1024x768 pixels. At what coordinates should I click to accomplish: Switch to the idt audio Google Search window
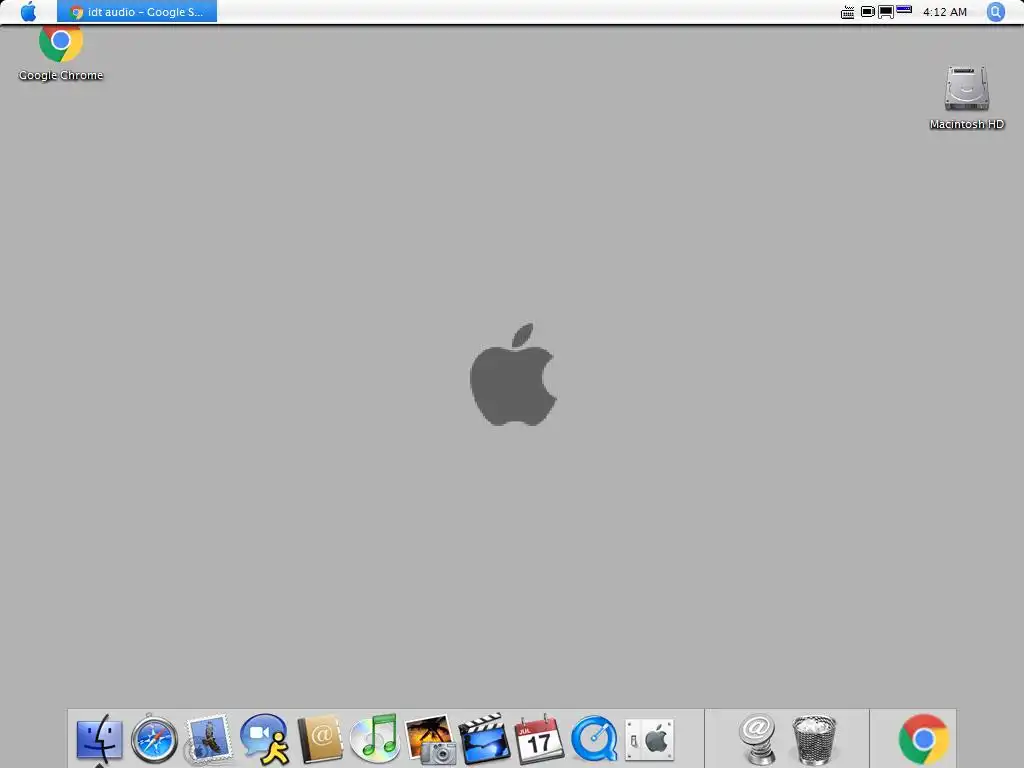(x=137, y=12)
